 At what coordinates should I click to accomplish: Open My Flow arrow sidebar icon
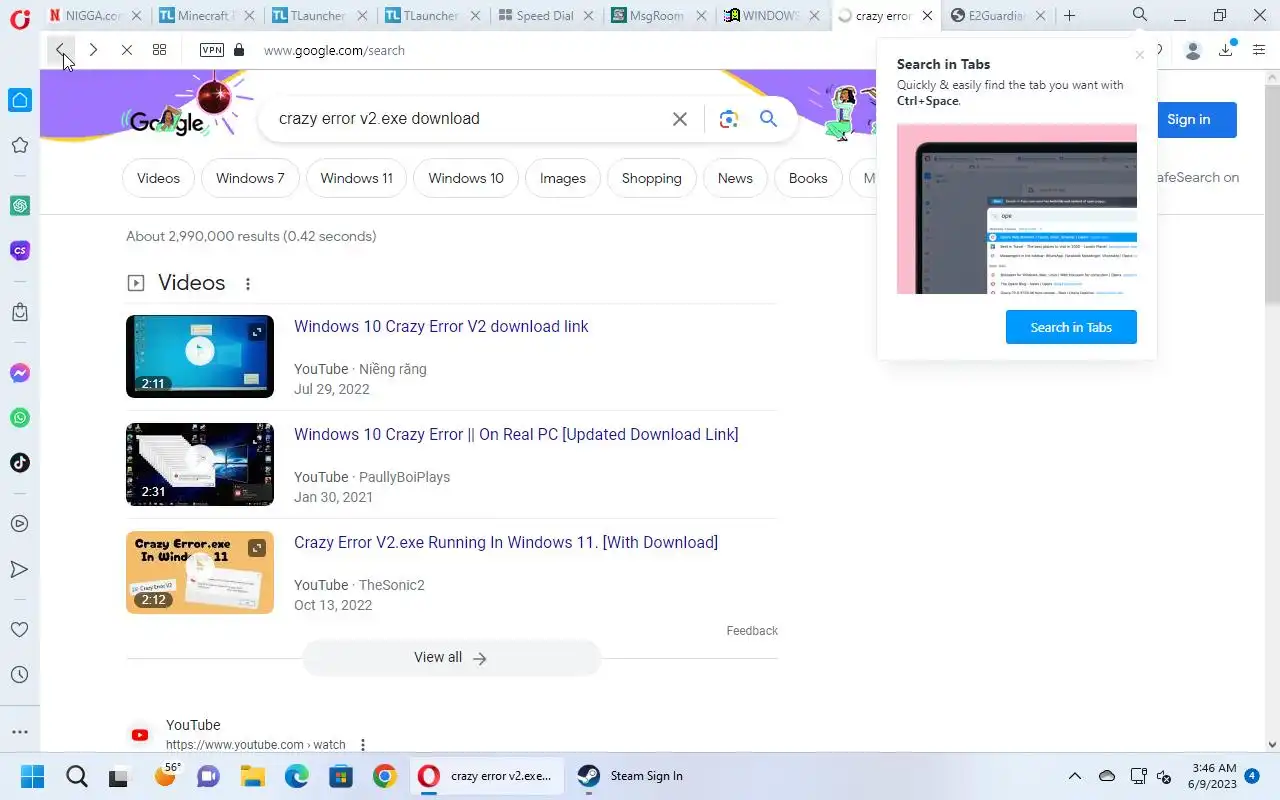point(20,569)
